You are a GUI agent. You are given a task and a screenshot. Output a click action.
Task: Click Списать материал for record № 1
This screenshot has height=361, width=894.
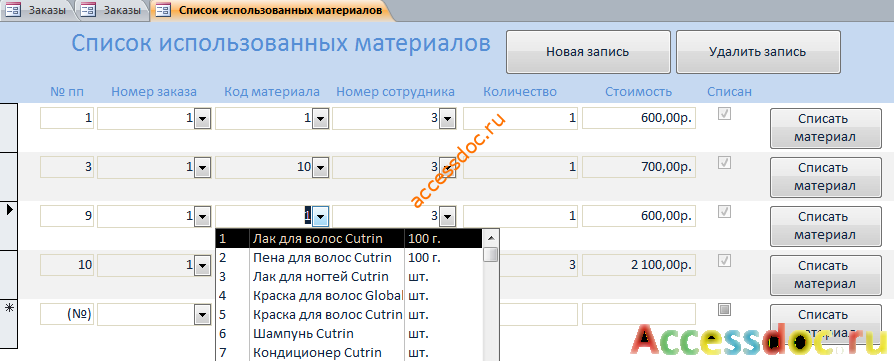(x=825, y=128)
